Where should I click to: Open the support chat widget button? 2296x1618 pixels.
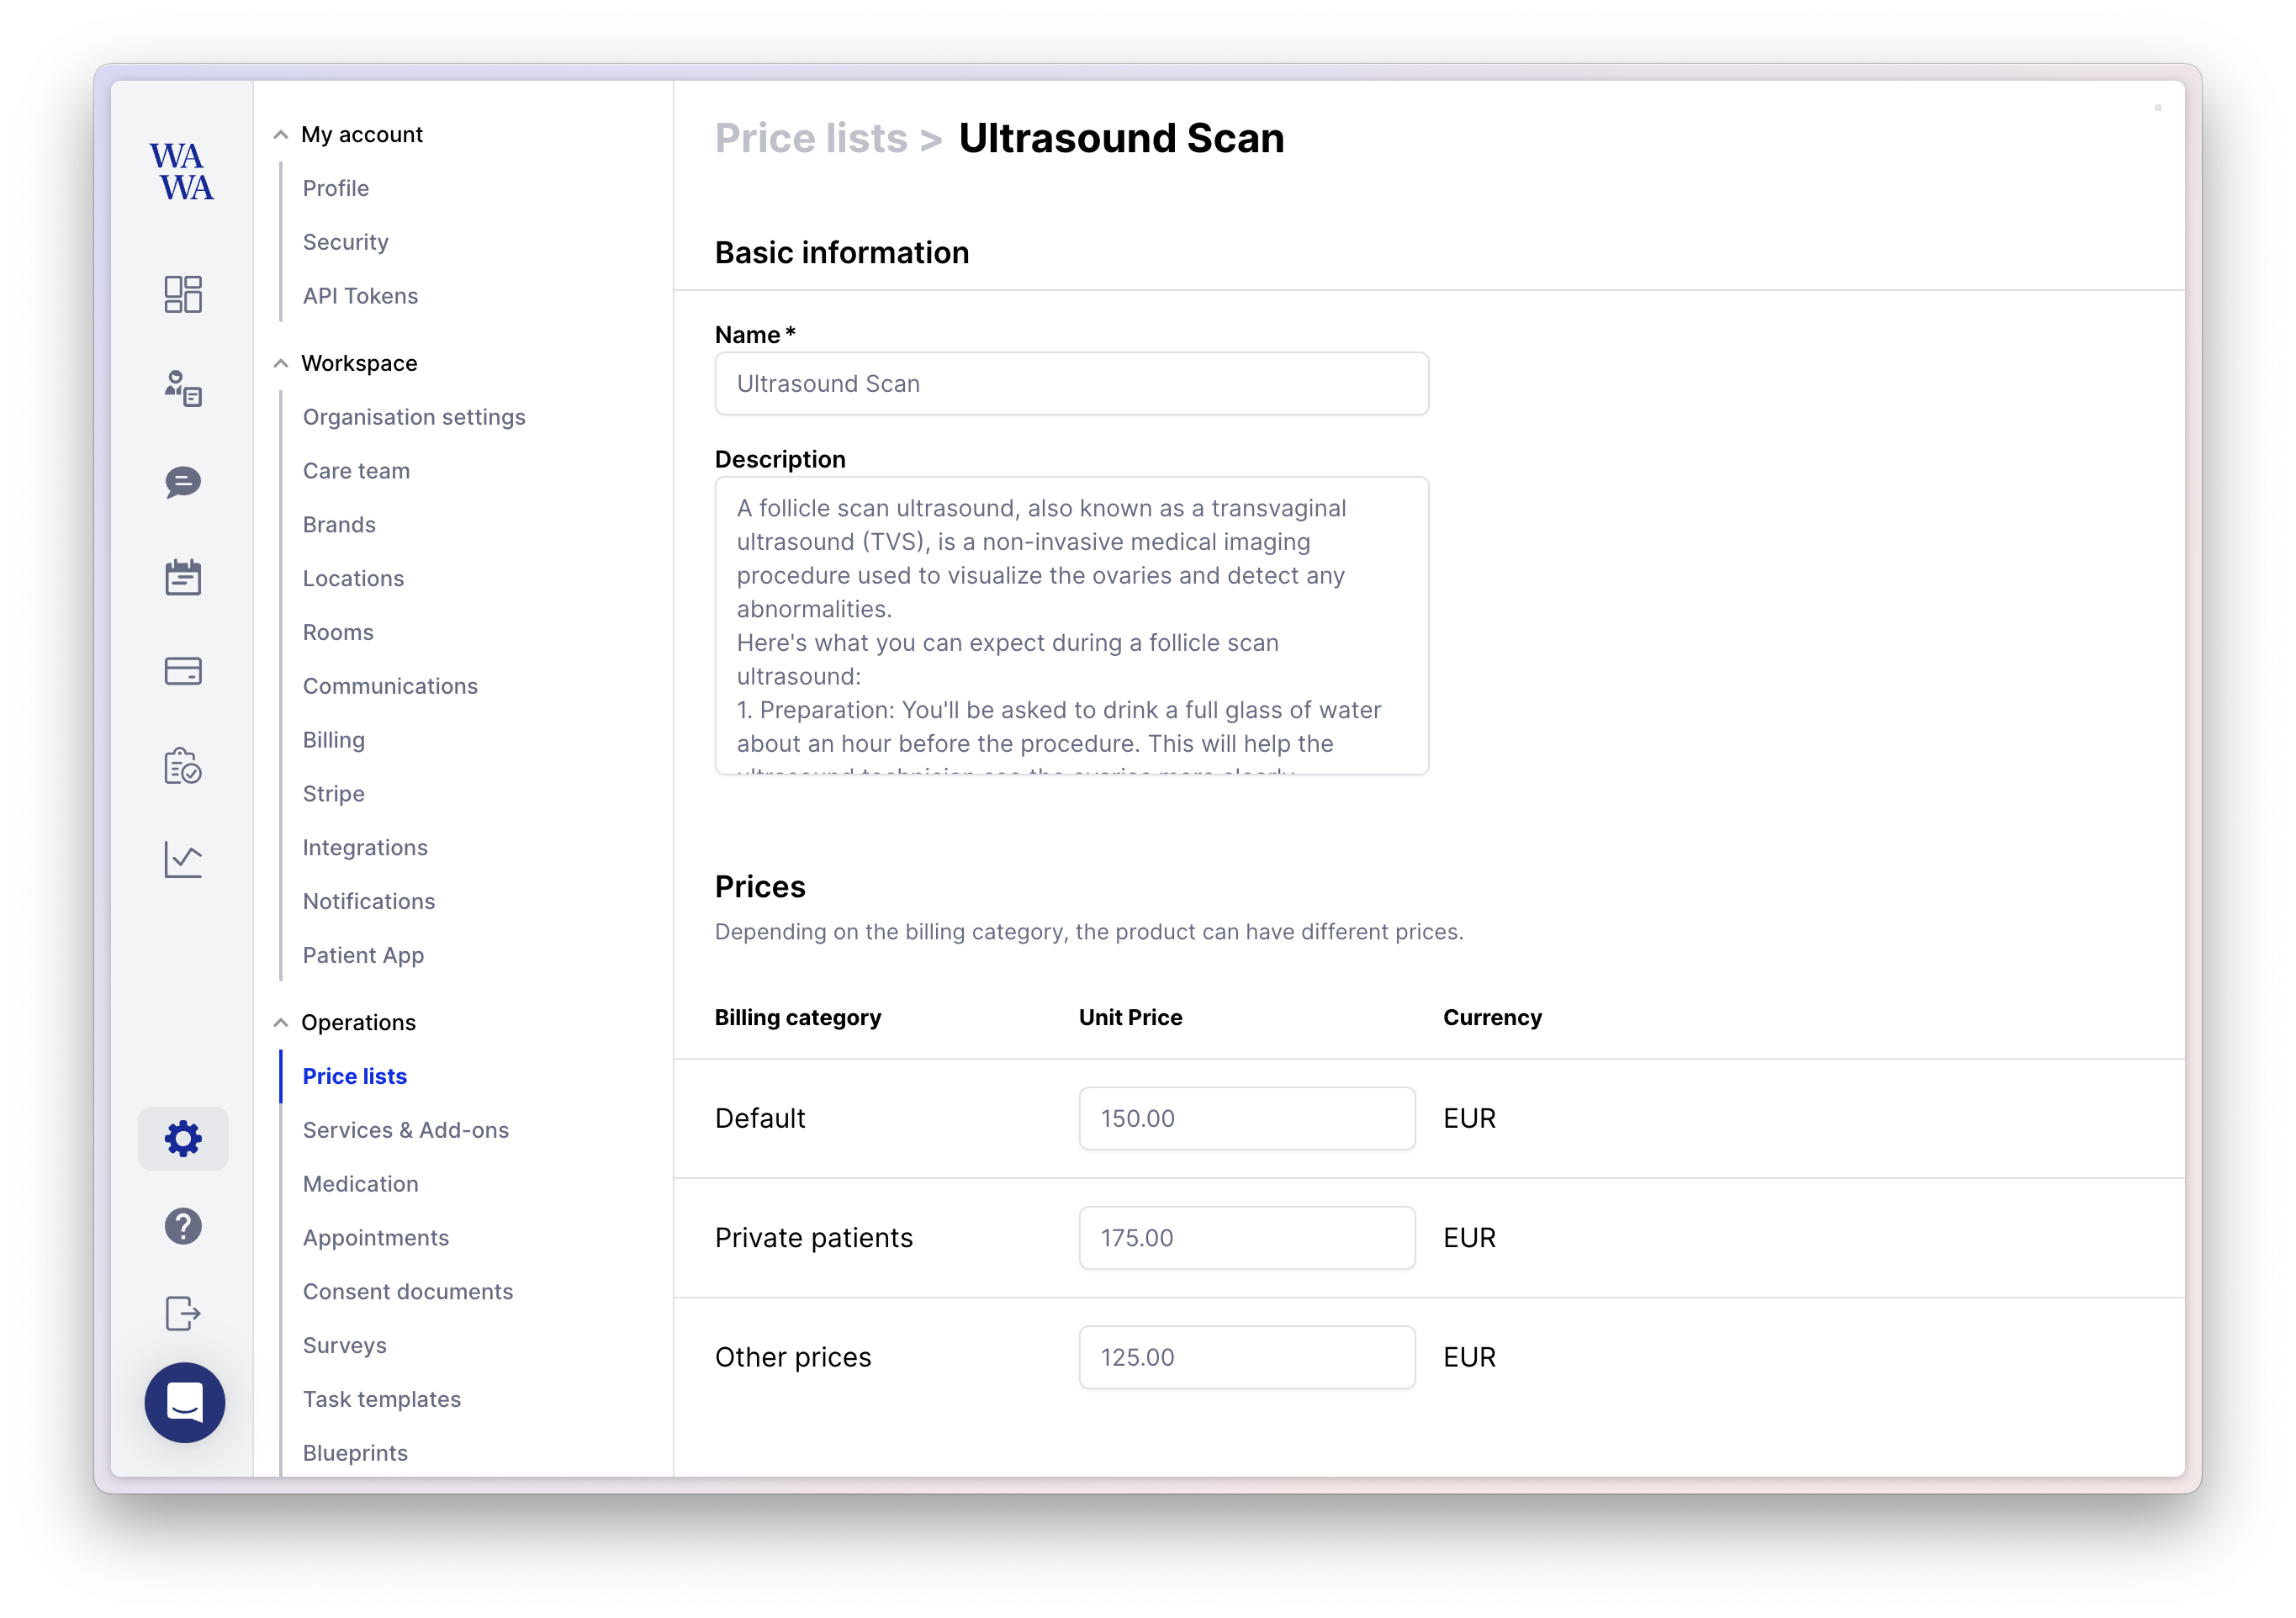coord(185,1402)
